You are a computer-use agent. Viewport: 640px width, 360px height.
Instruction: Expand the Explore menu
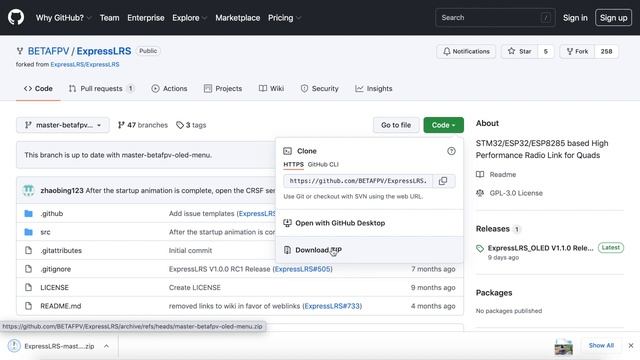click(189, 18)
